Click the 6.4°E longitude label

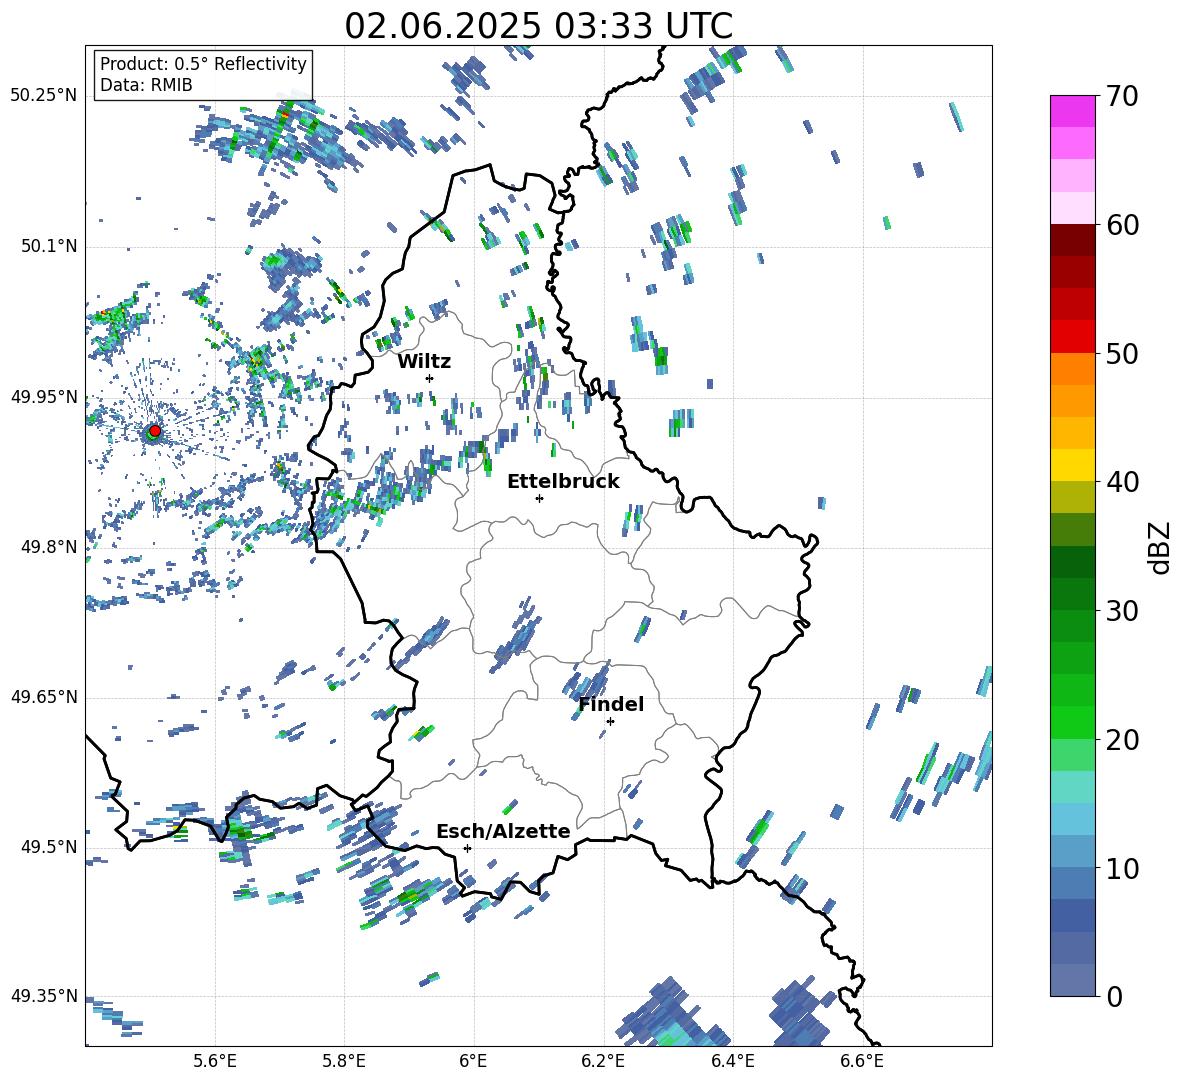[x=732, y=1061]
